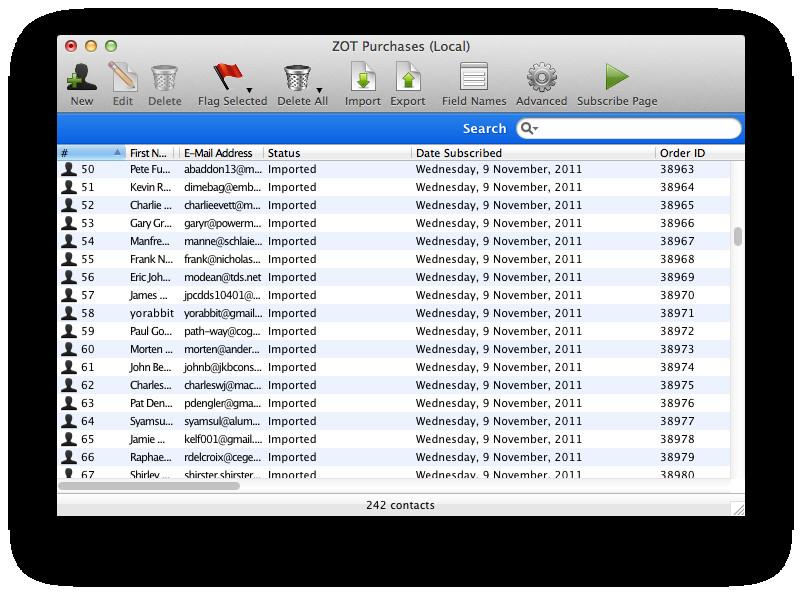Screen dimensions: 802x595
Task: Click email starting frank@nicholas
Action: 222,259
